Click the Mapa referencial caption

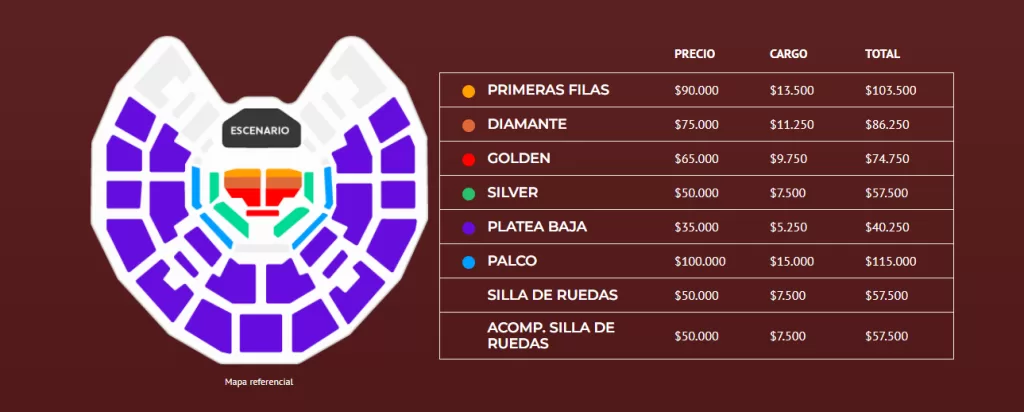pos(259,382)
